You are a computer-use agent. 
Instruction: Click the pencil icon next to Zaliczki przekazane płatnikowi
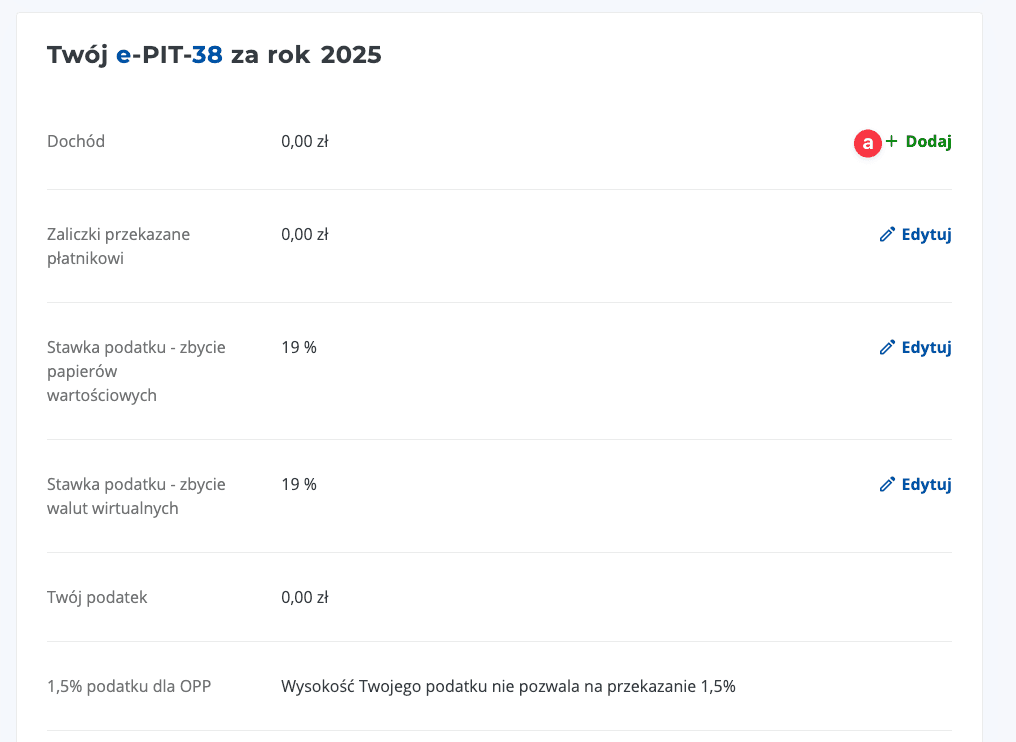(x=887, y=233)
